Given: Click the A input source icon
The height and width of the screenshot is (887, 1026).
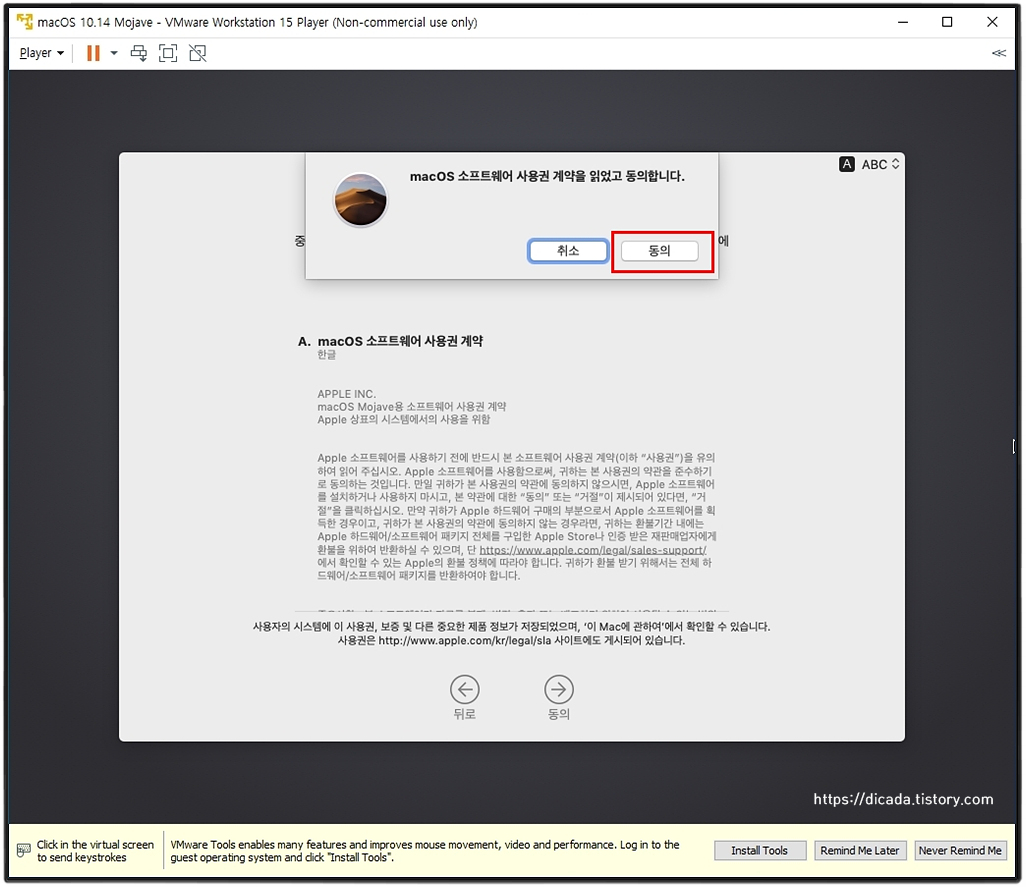Looking at the screenshot, I should pyautogui.click(x=847, y=165).
